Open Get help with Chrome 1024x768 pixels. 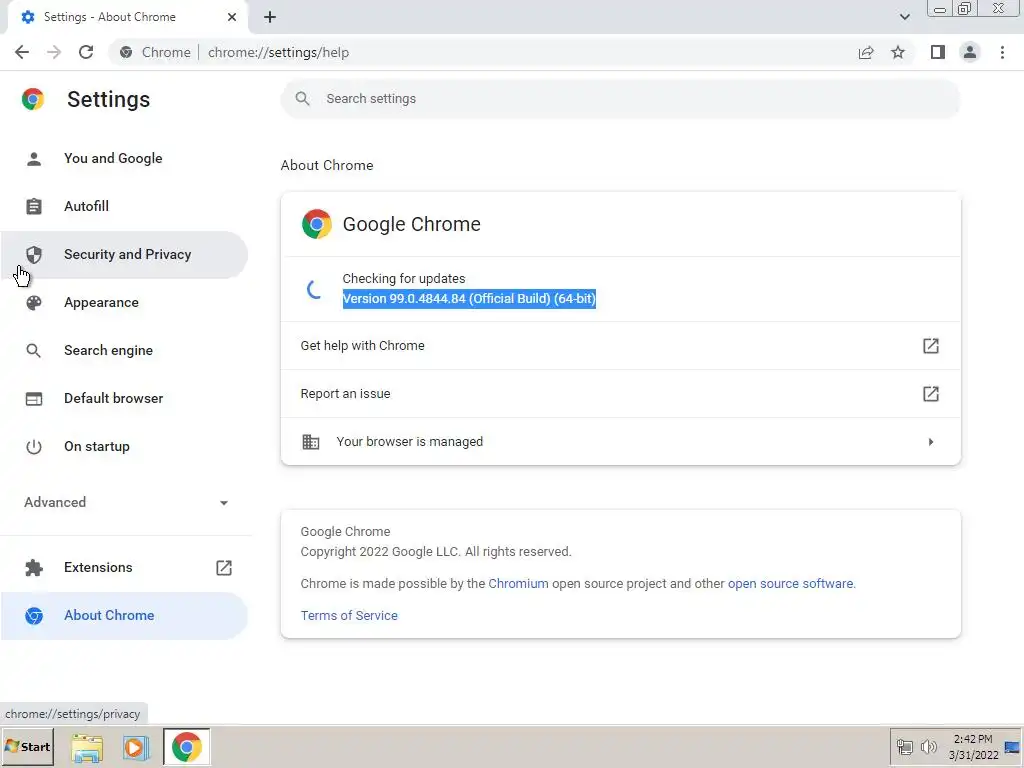point(620,345)
